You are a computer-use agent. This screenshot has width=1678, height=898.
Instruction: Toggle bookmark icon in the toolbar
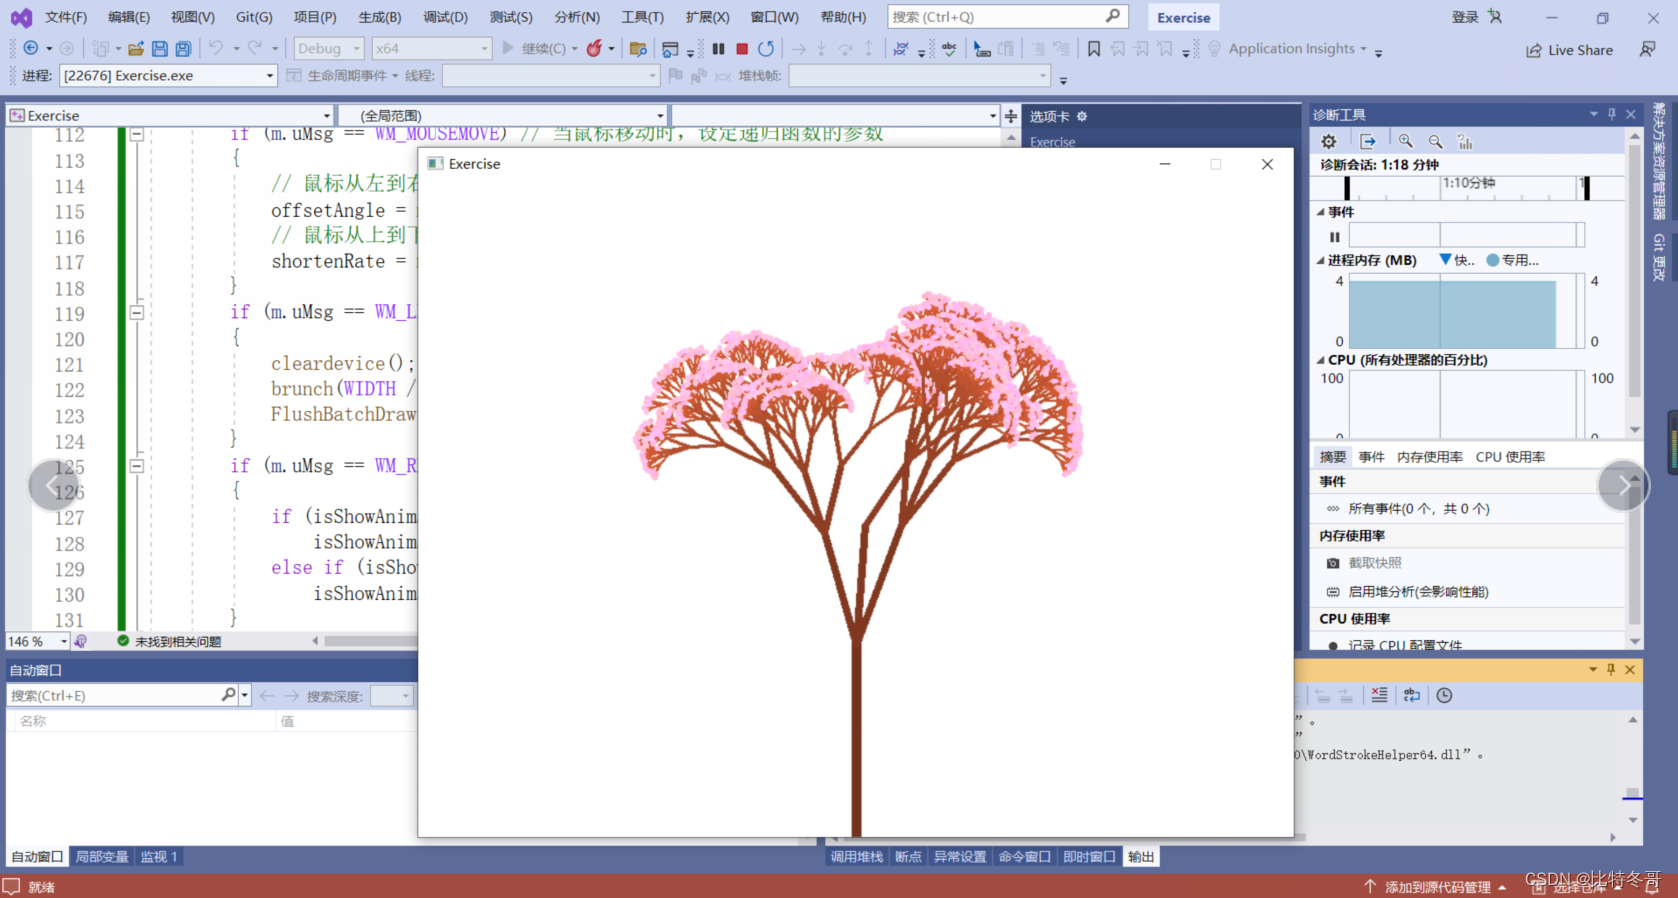pyautogui.click(x=1094, y=48)
